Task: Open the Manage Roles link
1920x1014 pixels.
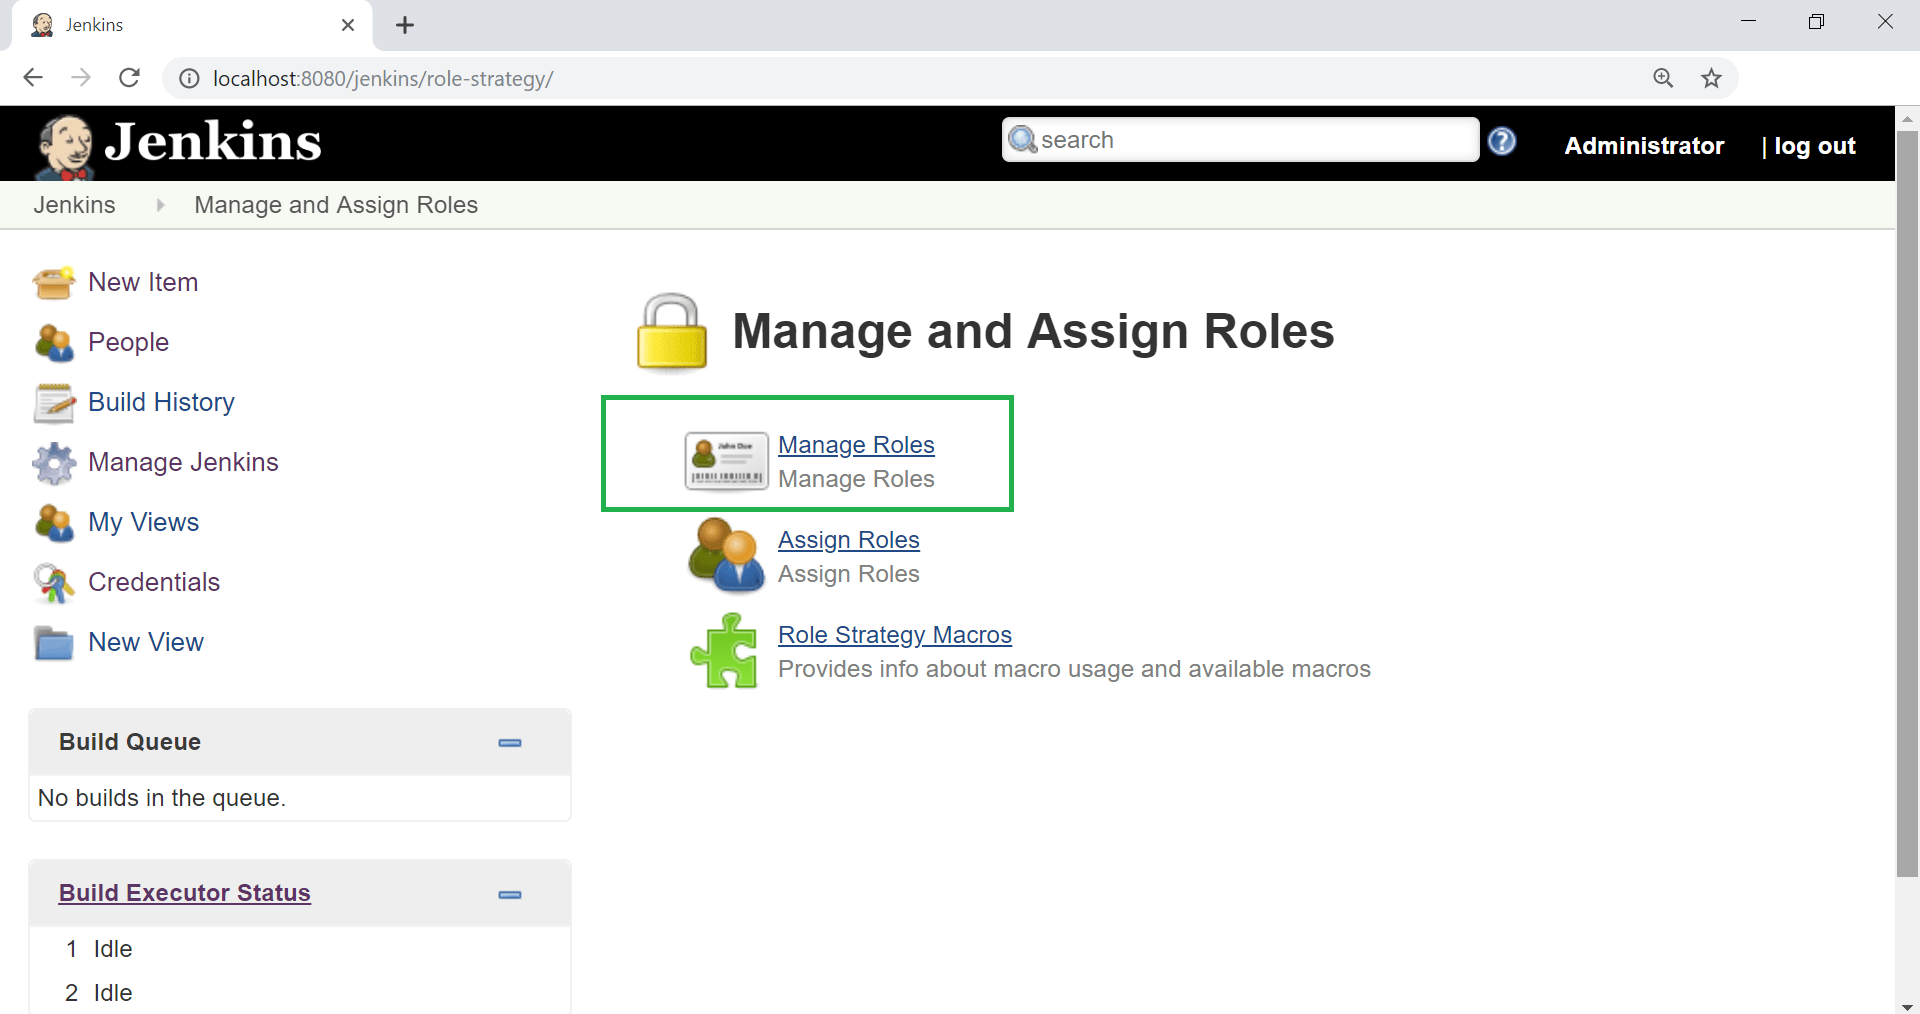Action: (856, 445)
